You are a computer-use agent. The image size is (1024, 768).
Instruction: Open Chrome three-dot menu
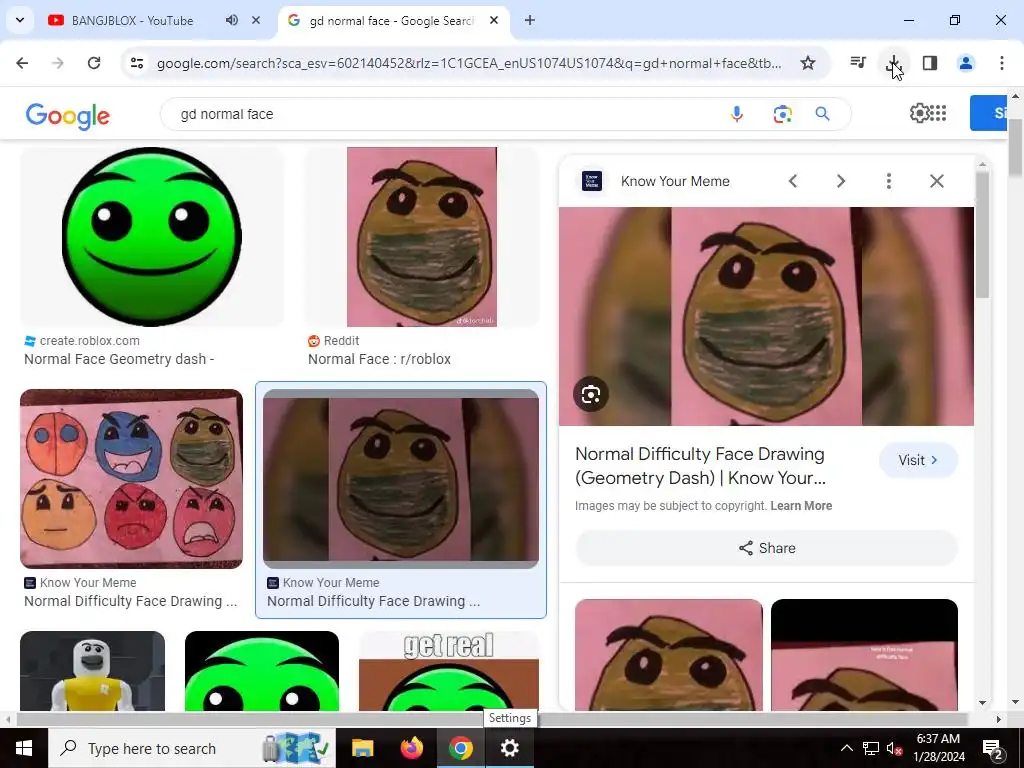click(1002, 63)
